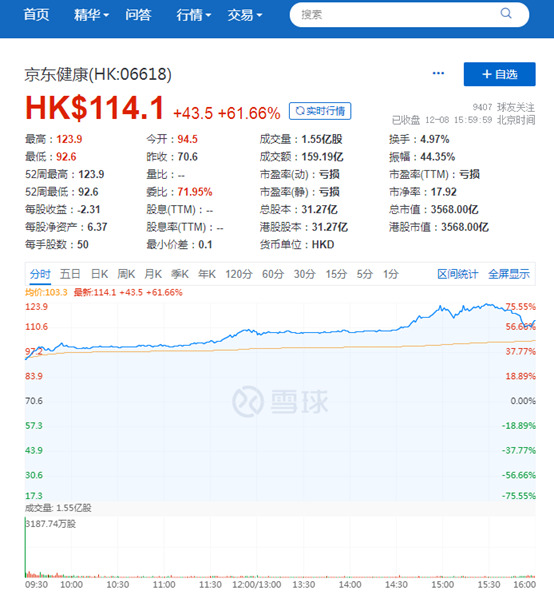Switch to the 年K chart tab

(x=207, y=274)
